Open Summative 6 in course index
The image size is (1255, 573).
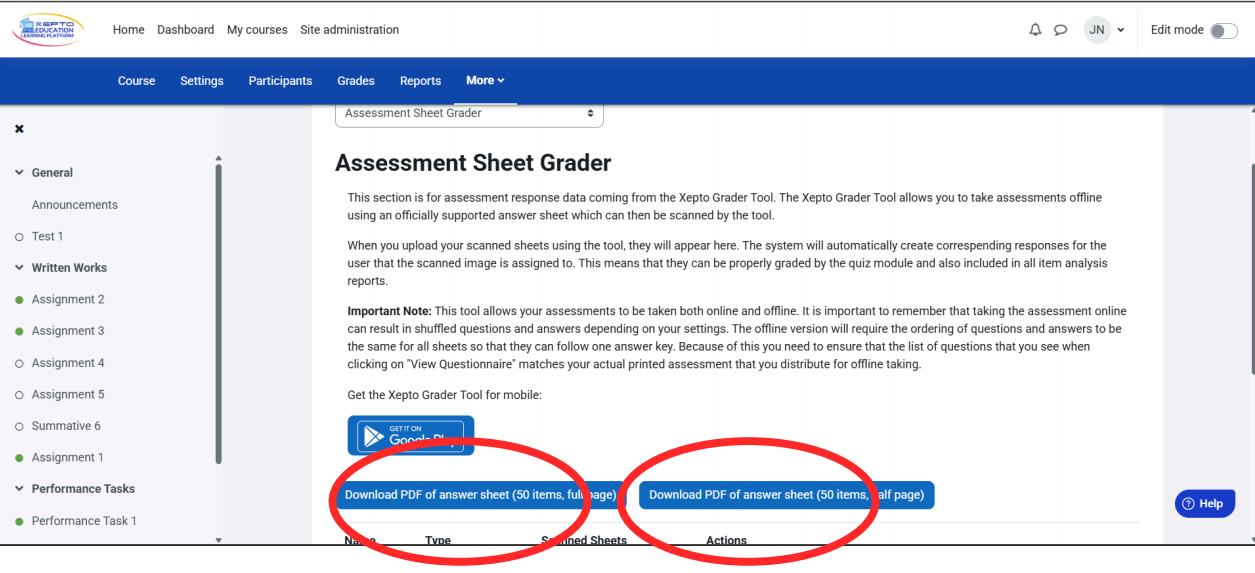click(66, 426)
